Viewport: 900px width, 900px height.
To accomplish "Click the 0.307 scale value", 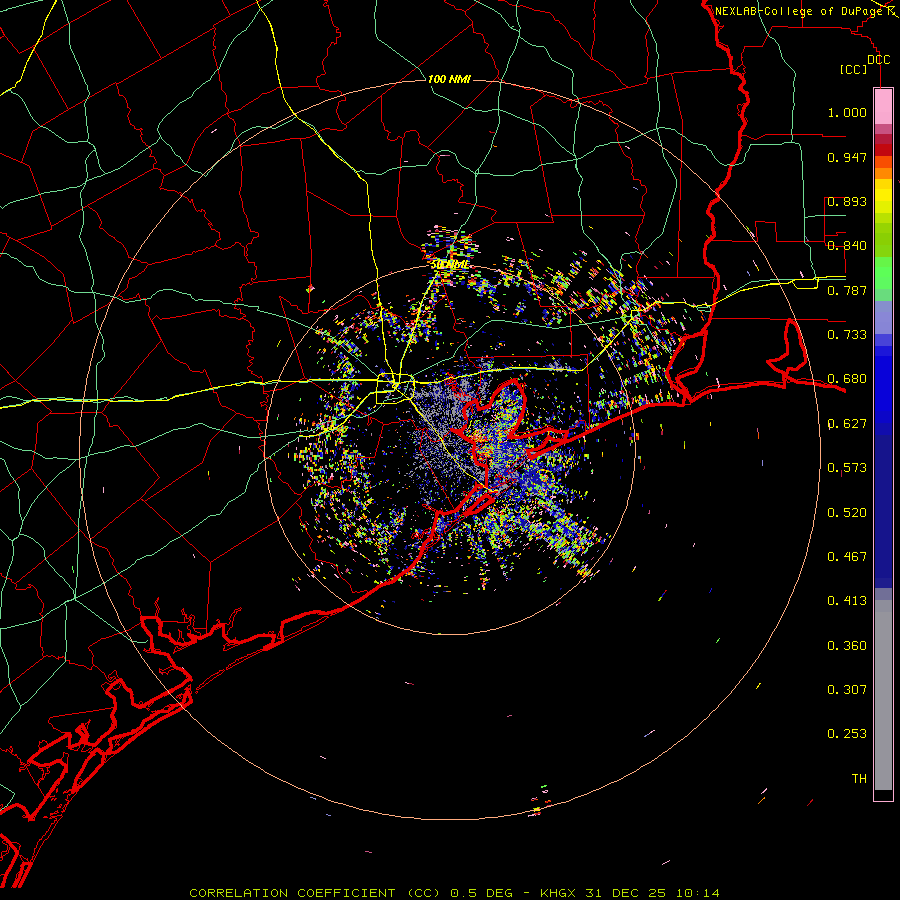I will (847, 690).
